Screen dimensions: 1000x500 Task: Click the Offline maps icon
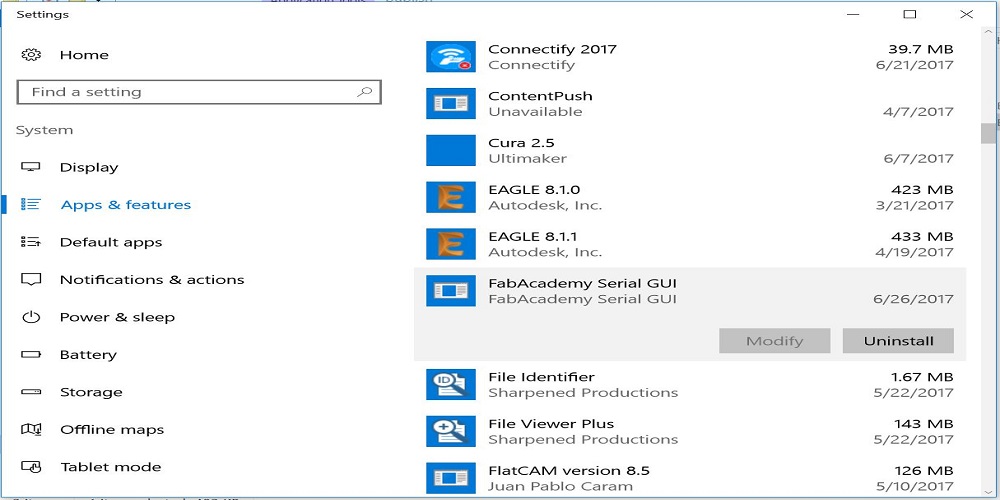coord(31,429)
